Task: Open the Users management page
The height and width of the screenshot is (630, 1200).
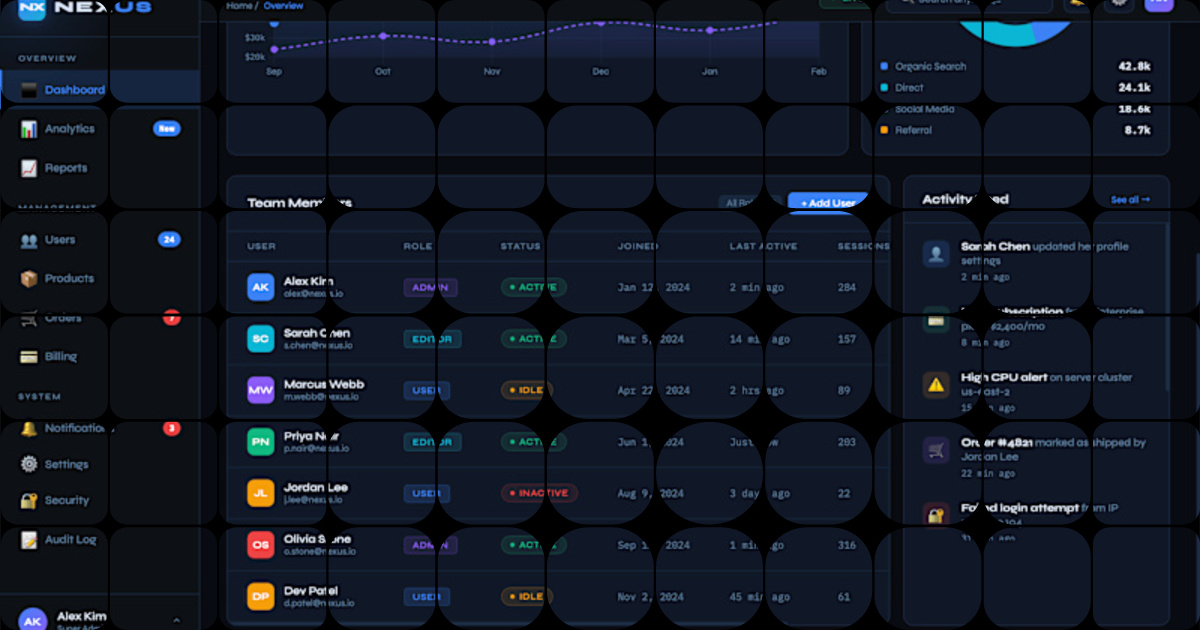Action: coord(100,240)
